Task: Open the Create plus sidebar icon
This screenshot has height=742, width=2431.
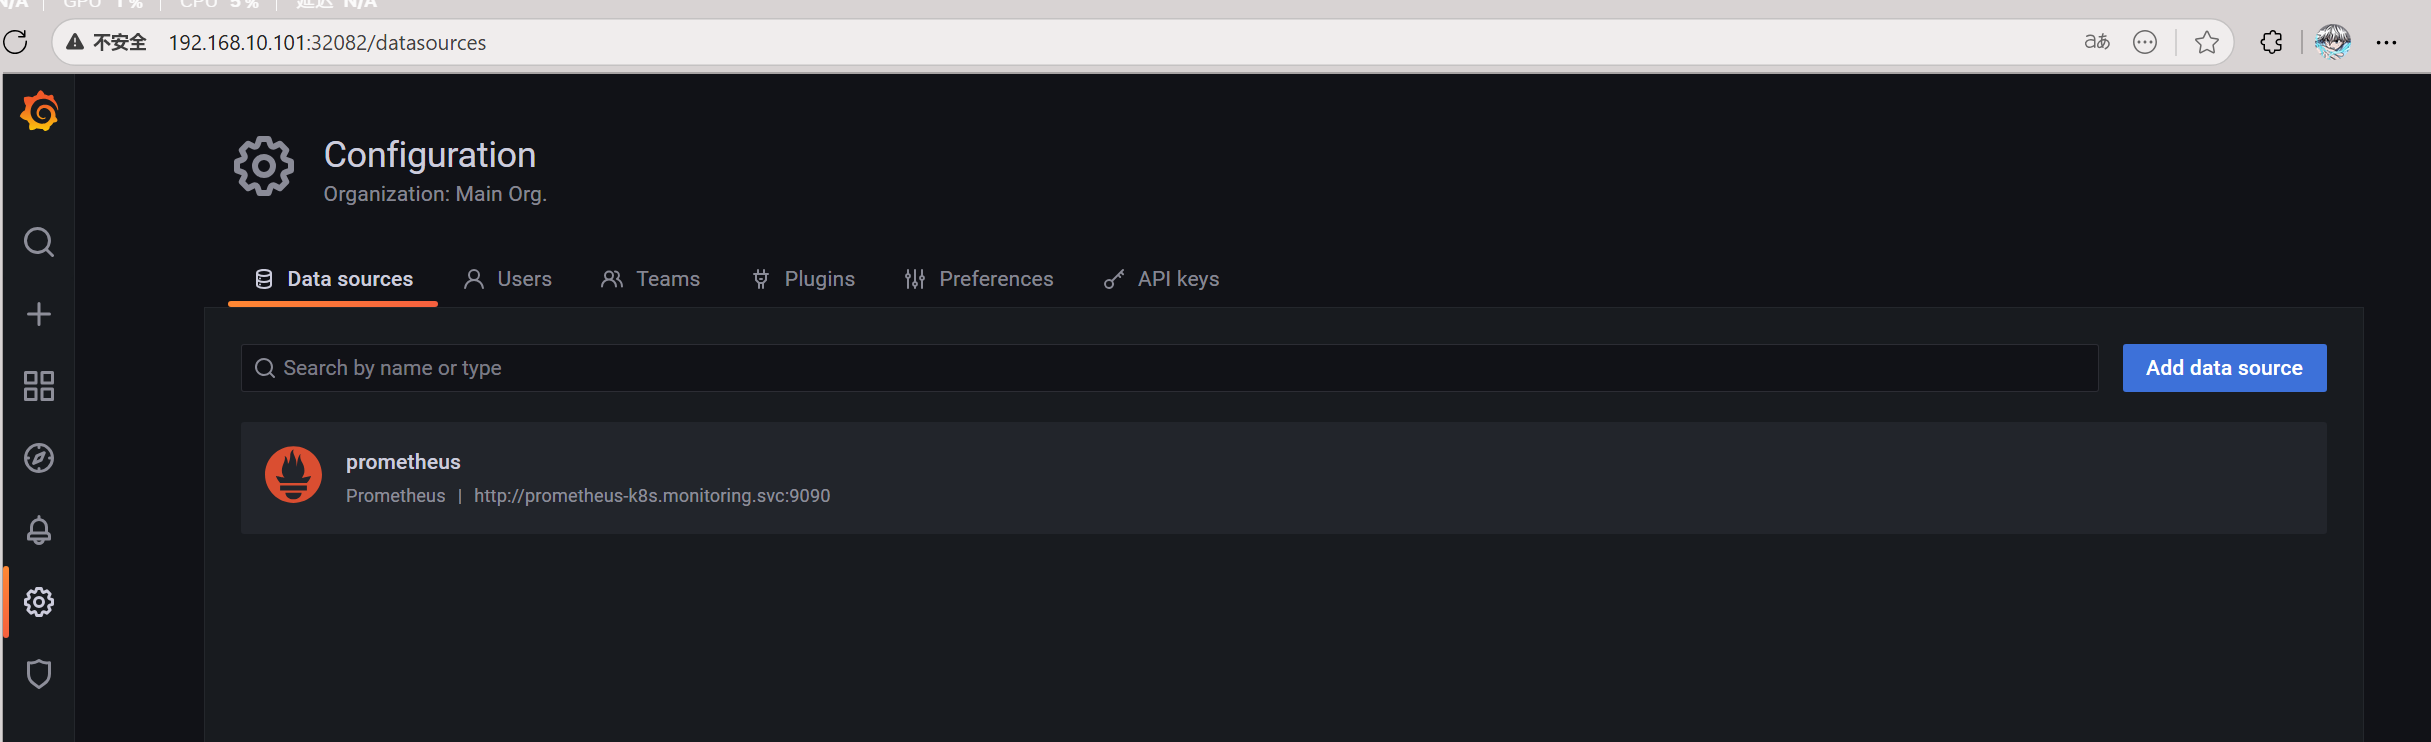Action: pos(39,314)
